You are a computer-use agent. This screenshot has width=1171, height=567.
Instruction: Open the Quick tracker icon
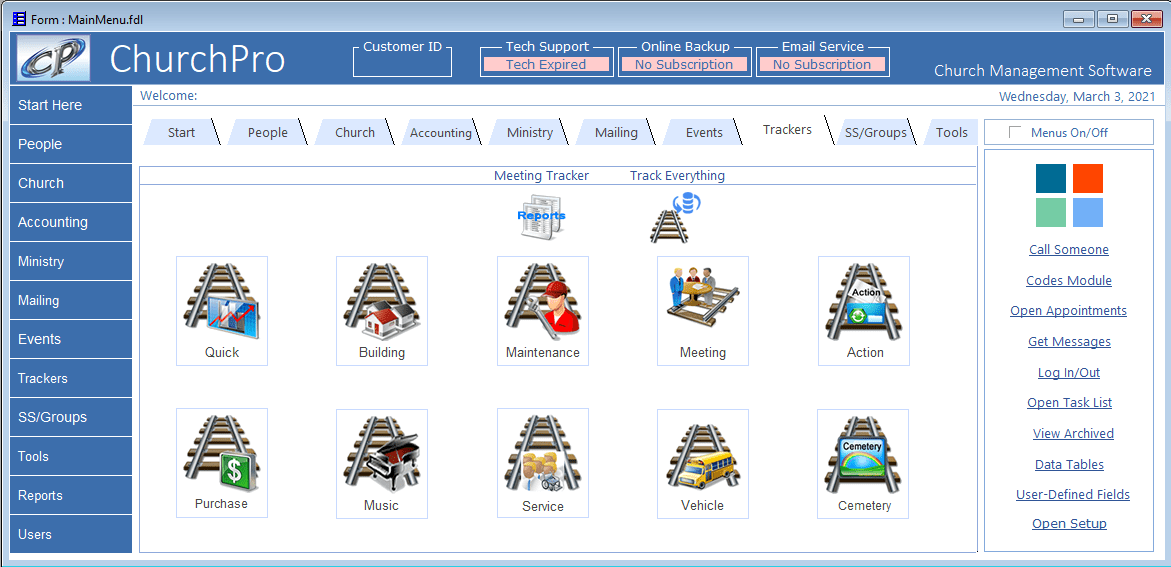coord(222,311)
